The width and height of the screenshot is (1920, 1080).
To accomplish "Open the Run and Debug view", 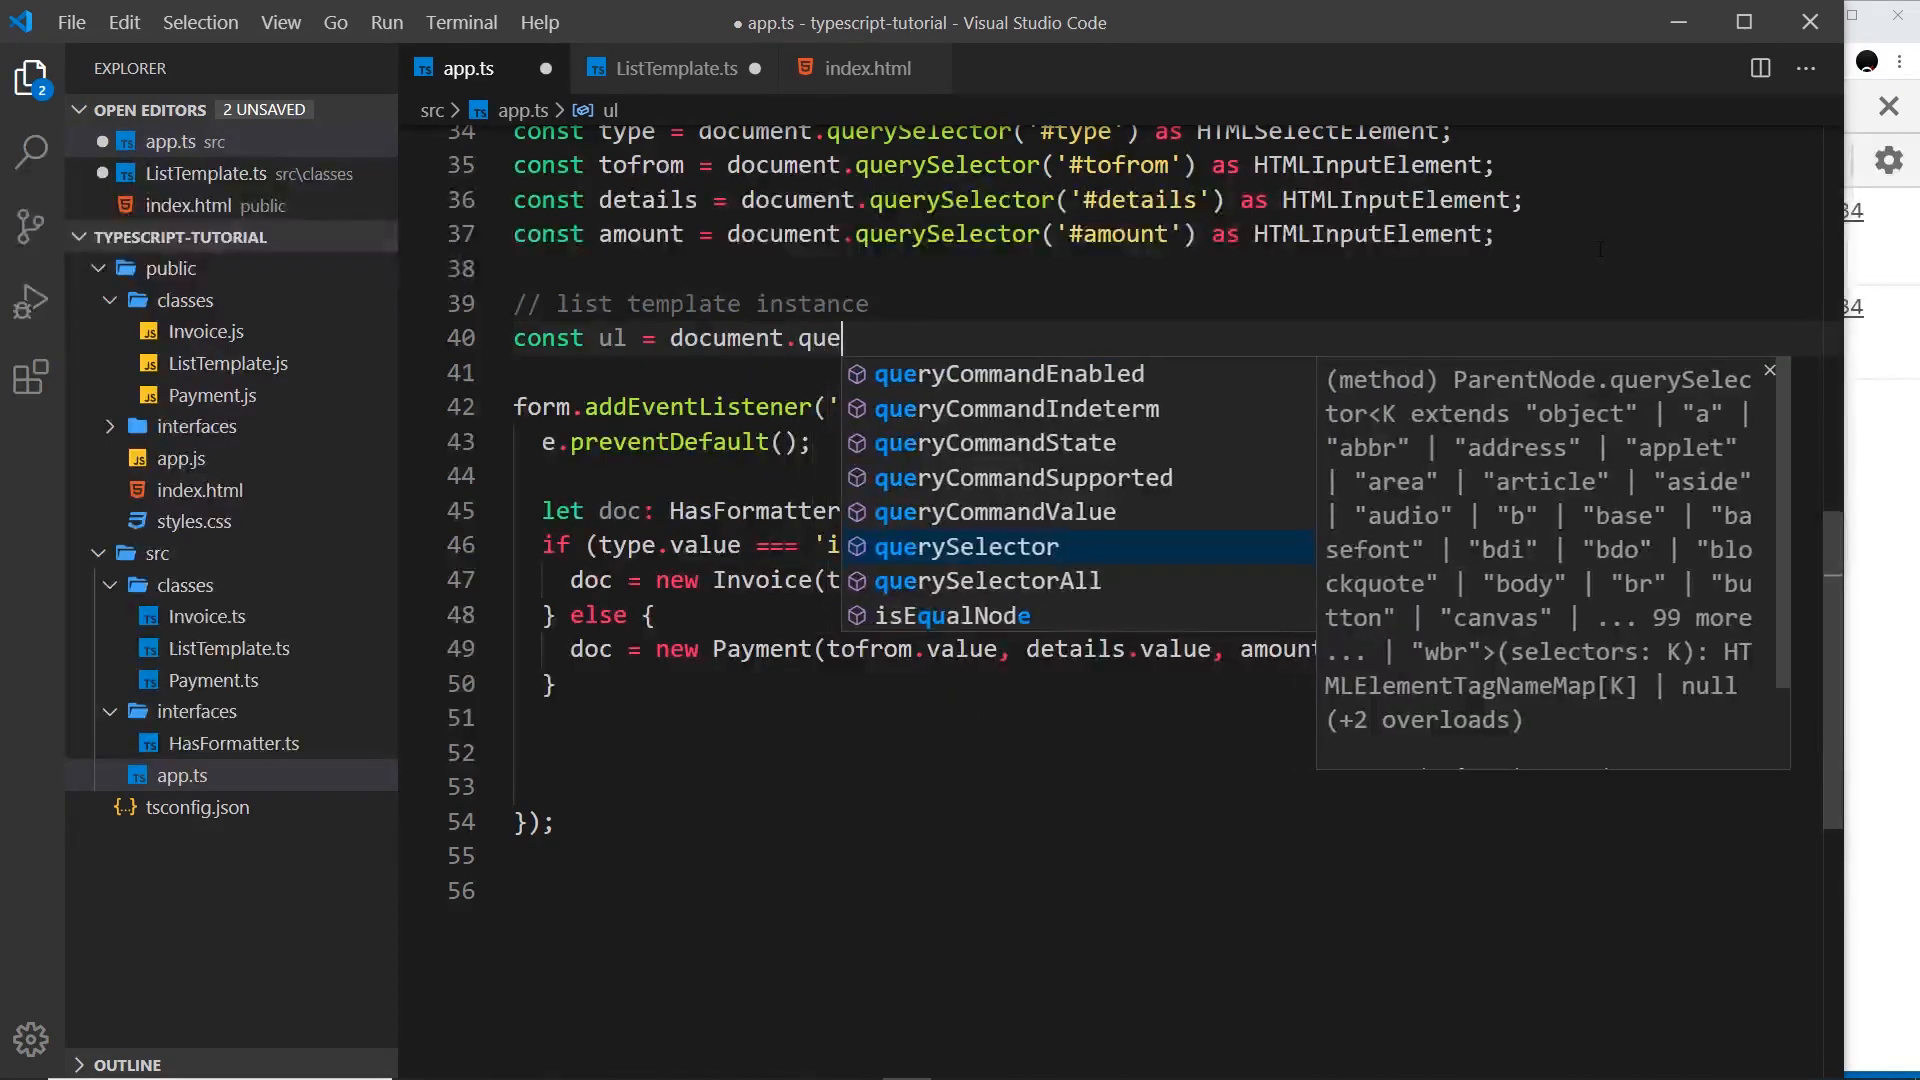I will [x=31, y=301].
